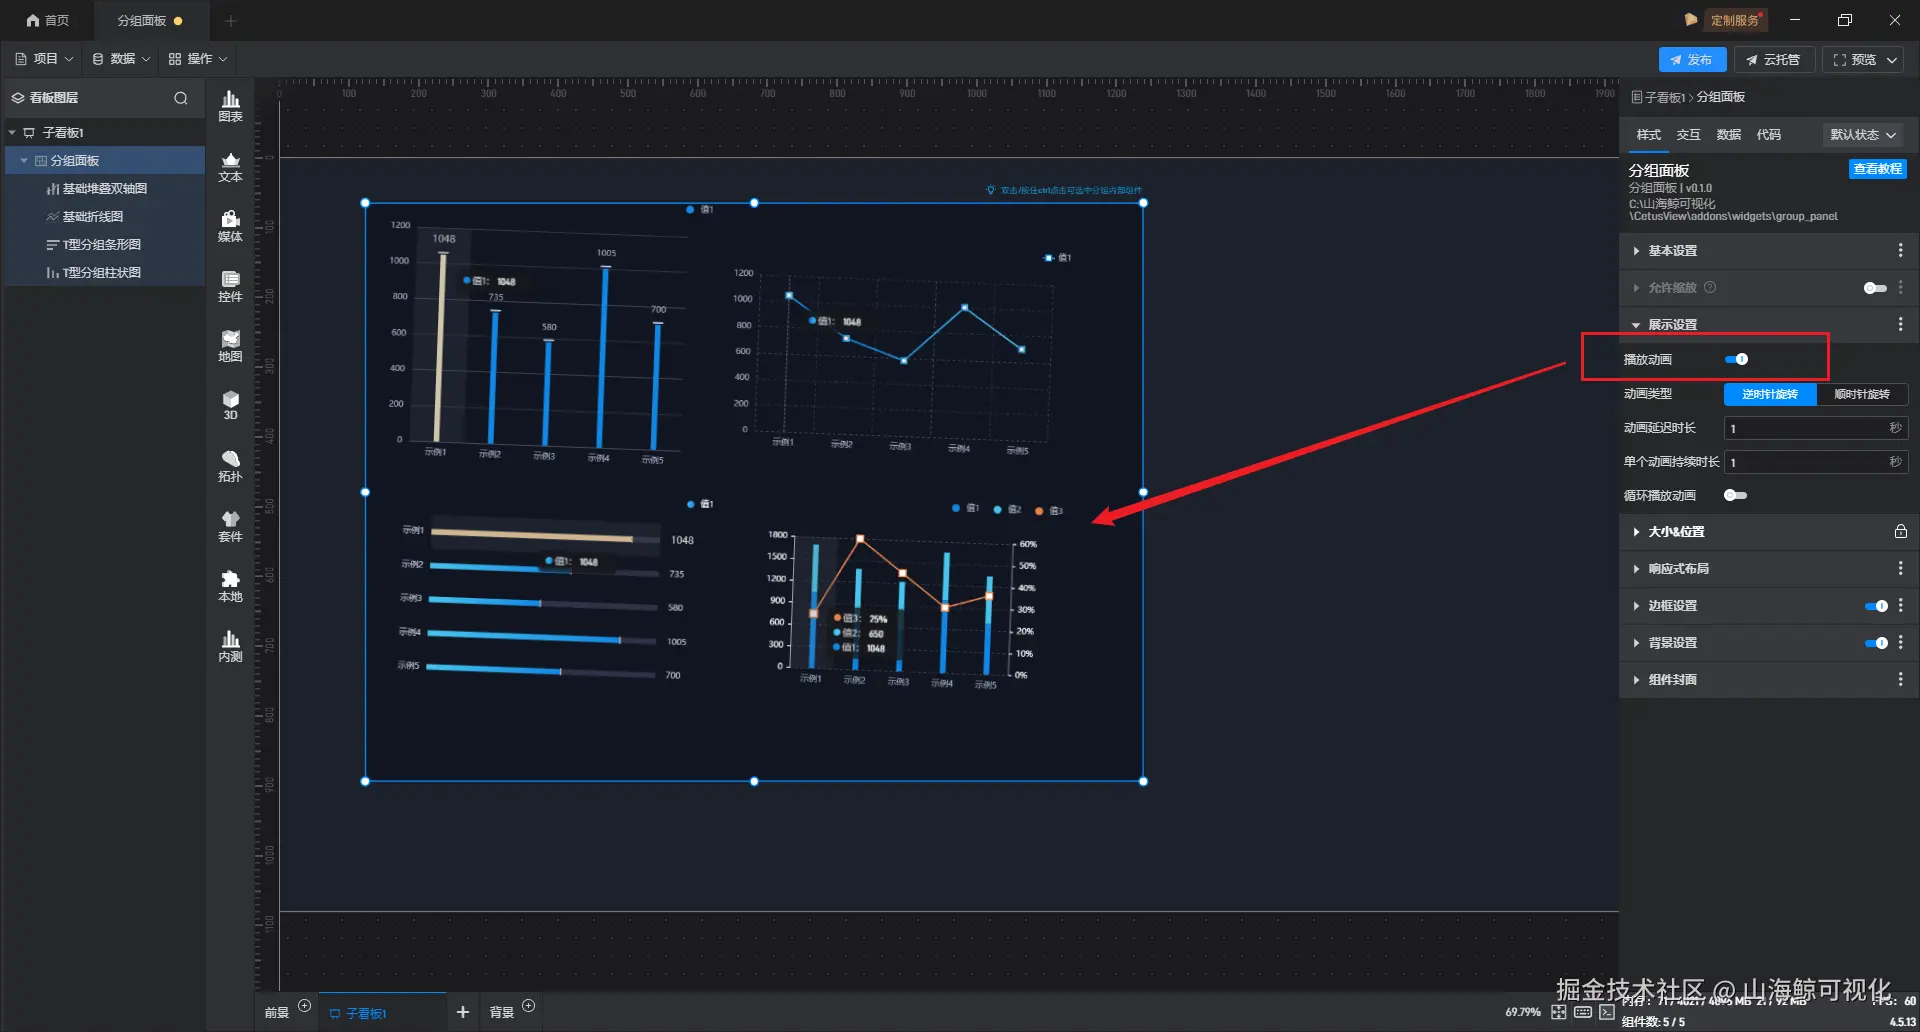
Task: Toggle the 播放动画 switch
Action: (1737, 360)
